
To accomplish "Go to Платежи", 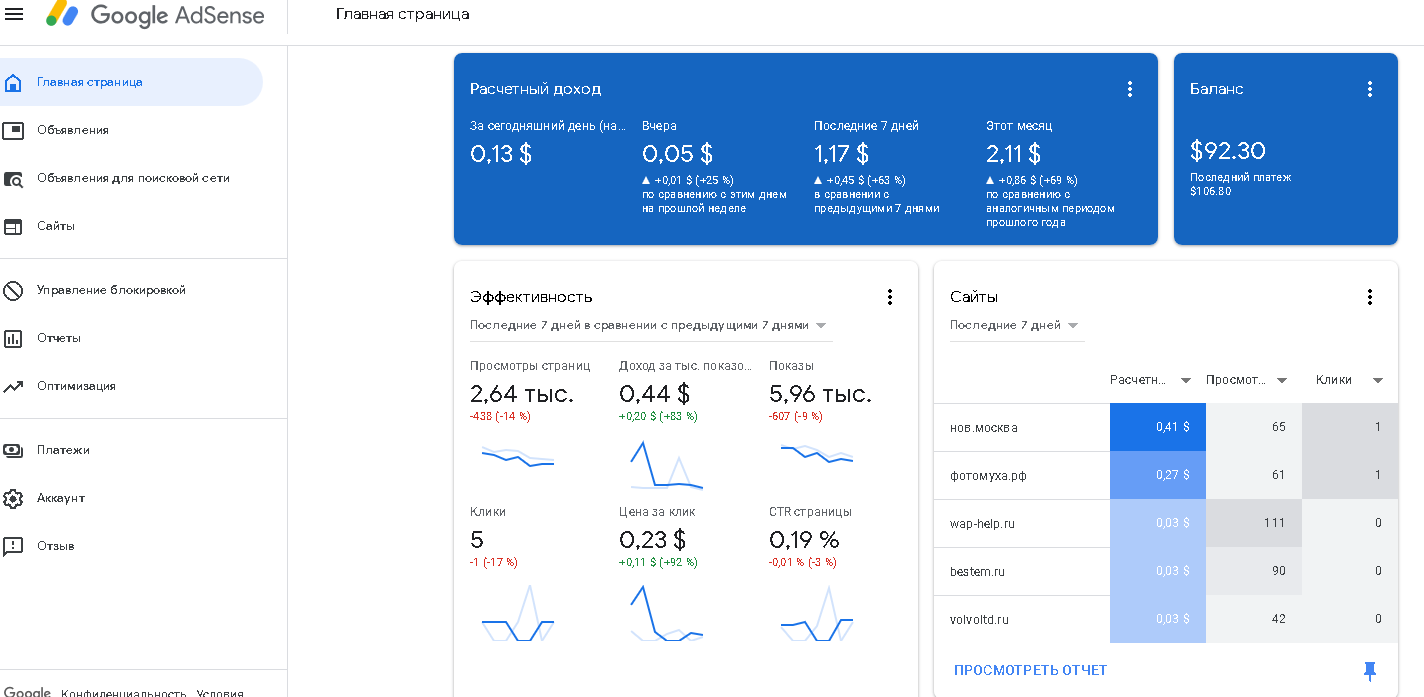I will coord(131,450).
